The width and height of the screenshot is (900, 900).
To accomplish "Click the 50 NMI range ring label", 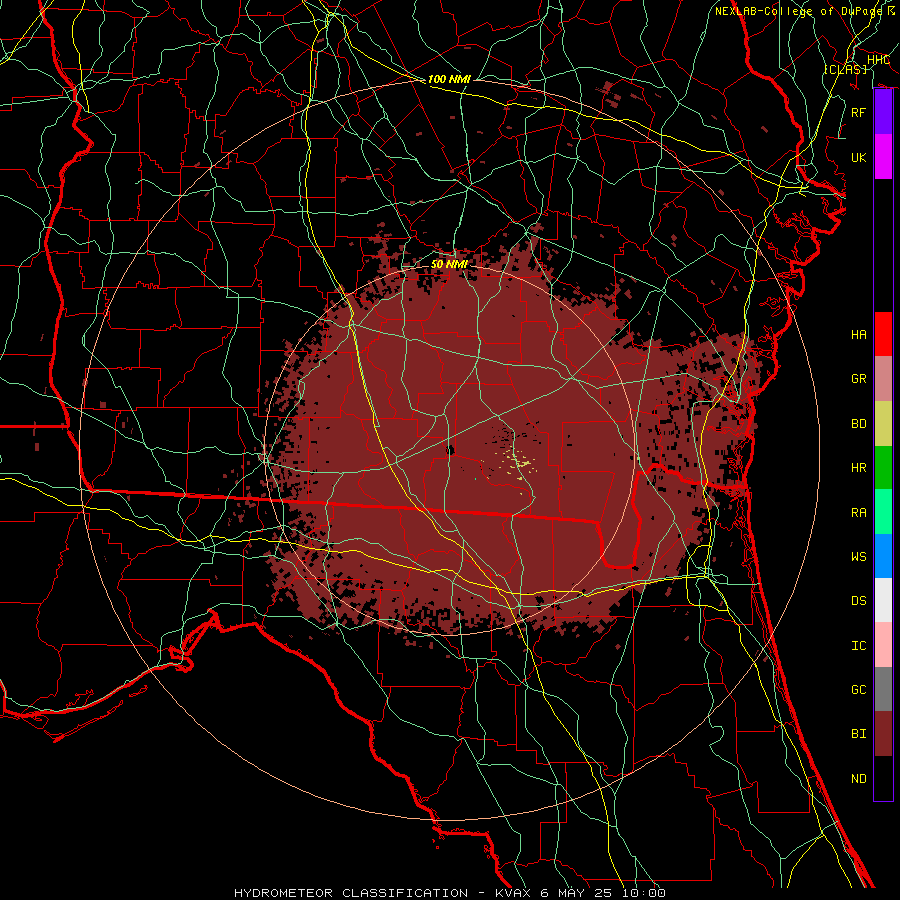I will [x=449, y=264].
